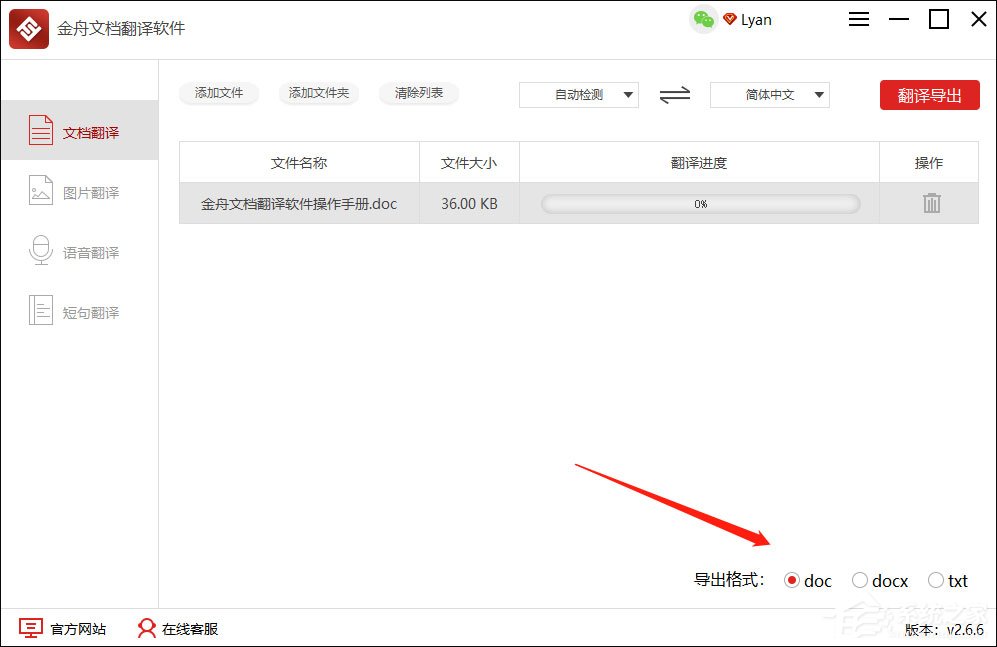Click the 文件名称 column header
997x647 pixels.
pyautogui.click(x=297, y=162)
